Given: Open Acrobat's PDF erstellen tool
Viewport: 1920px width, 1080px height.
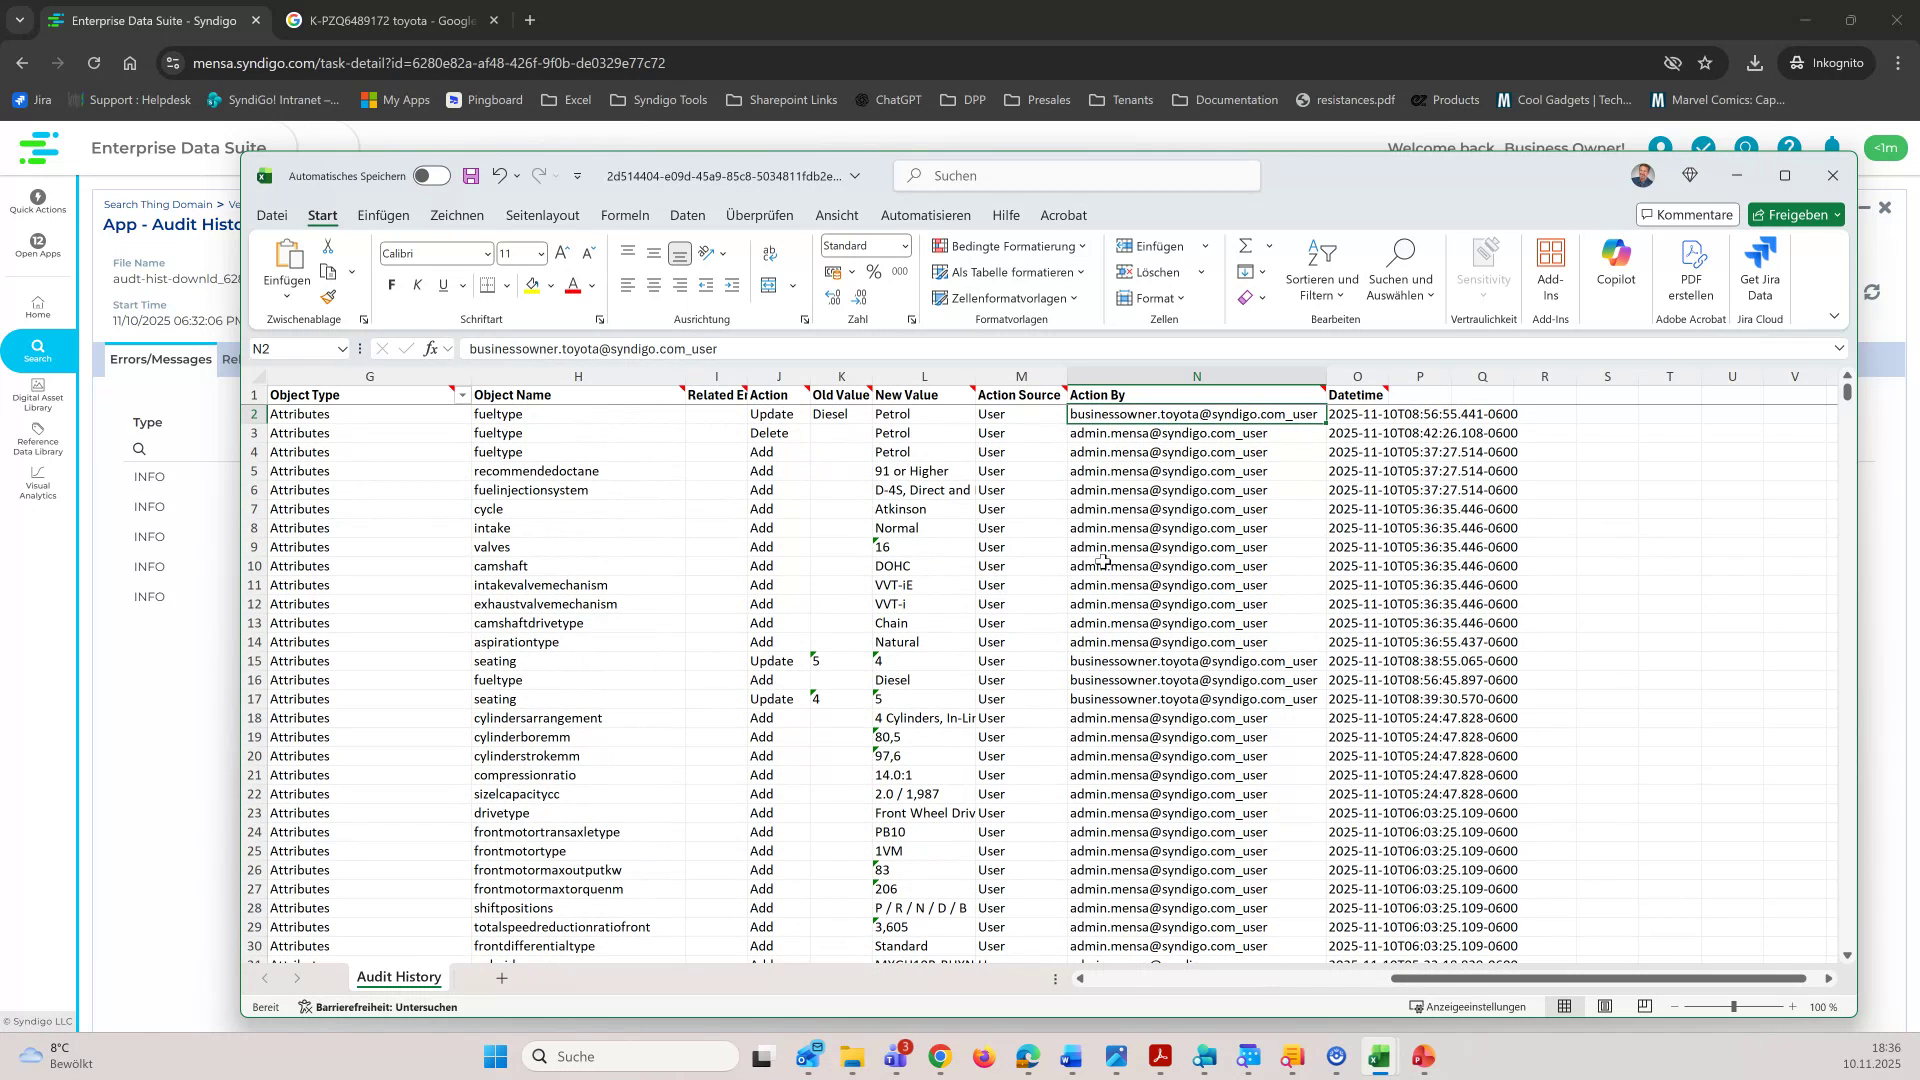Looking at the screenshot, I should point(1691,268).
